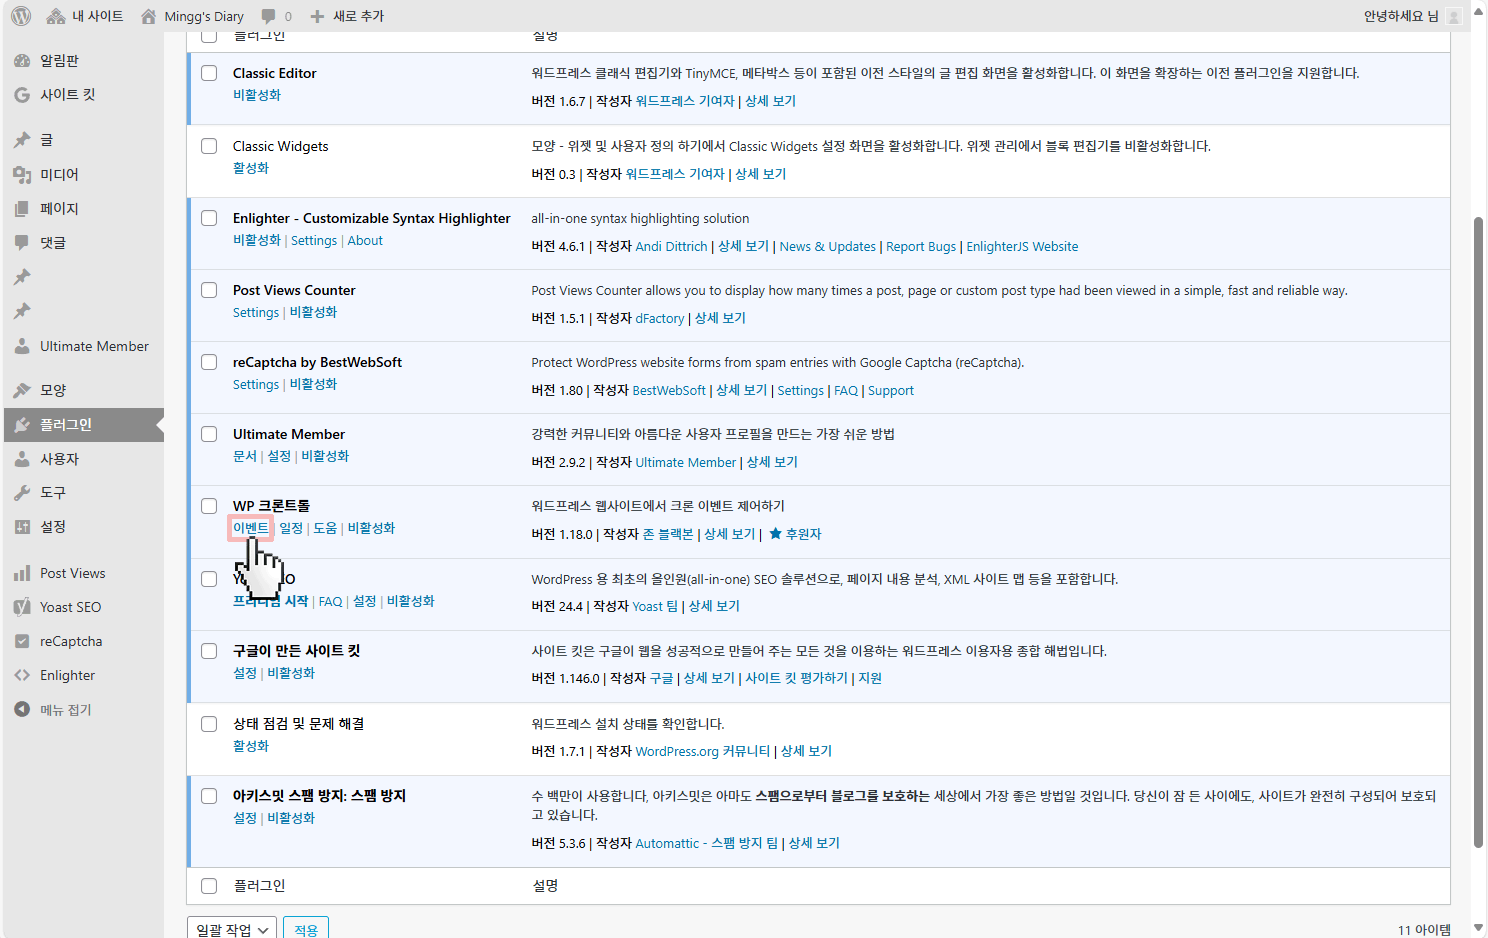The width and height of the screenshot is (1488, 938).
Task: Open the 도구 wrench icon
Action: [22, 493]
